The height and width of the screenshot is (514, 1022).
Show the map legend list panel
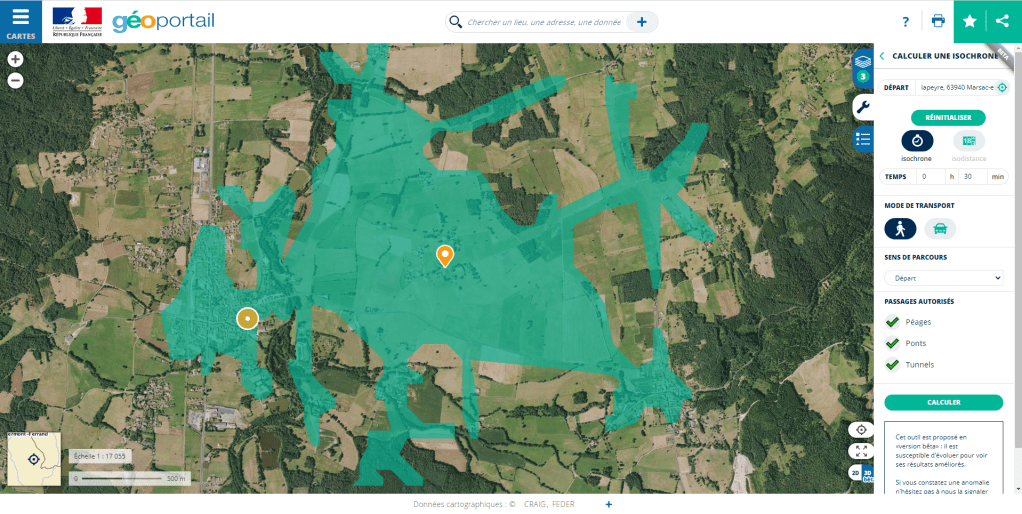click(862, 139)
